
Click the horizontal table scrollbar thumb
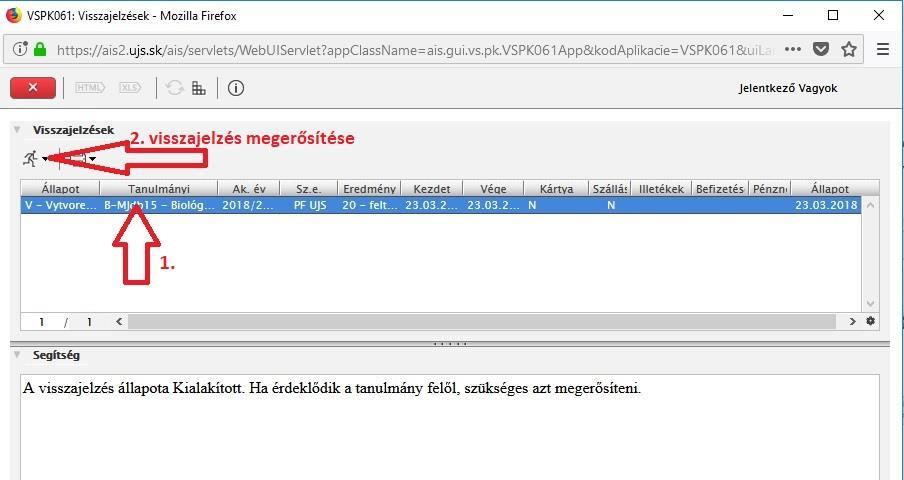pyautogui.click(x=481, y=322)
